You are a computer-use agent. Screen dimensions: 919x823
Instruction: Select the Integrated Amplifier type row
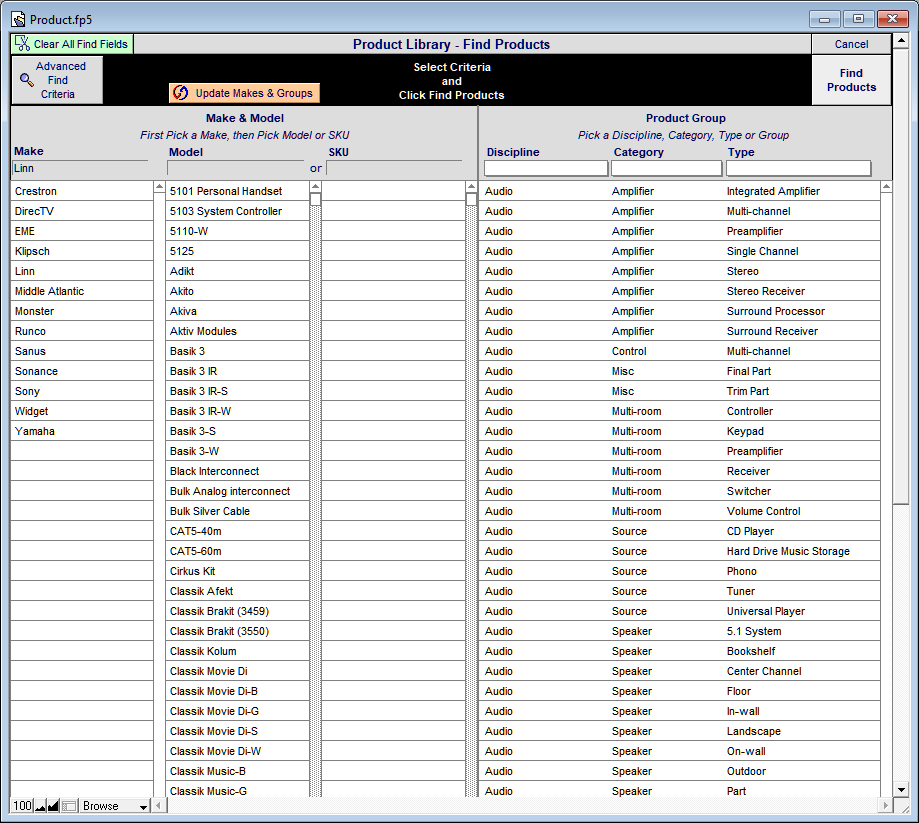(680, 191)
